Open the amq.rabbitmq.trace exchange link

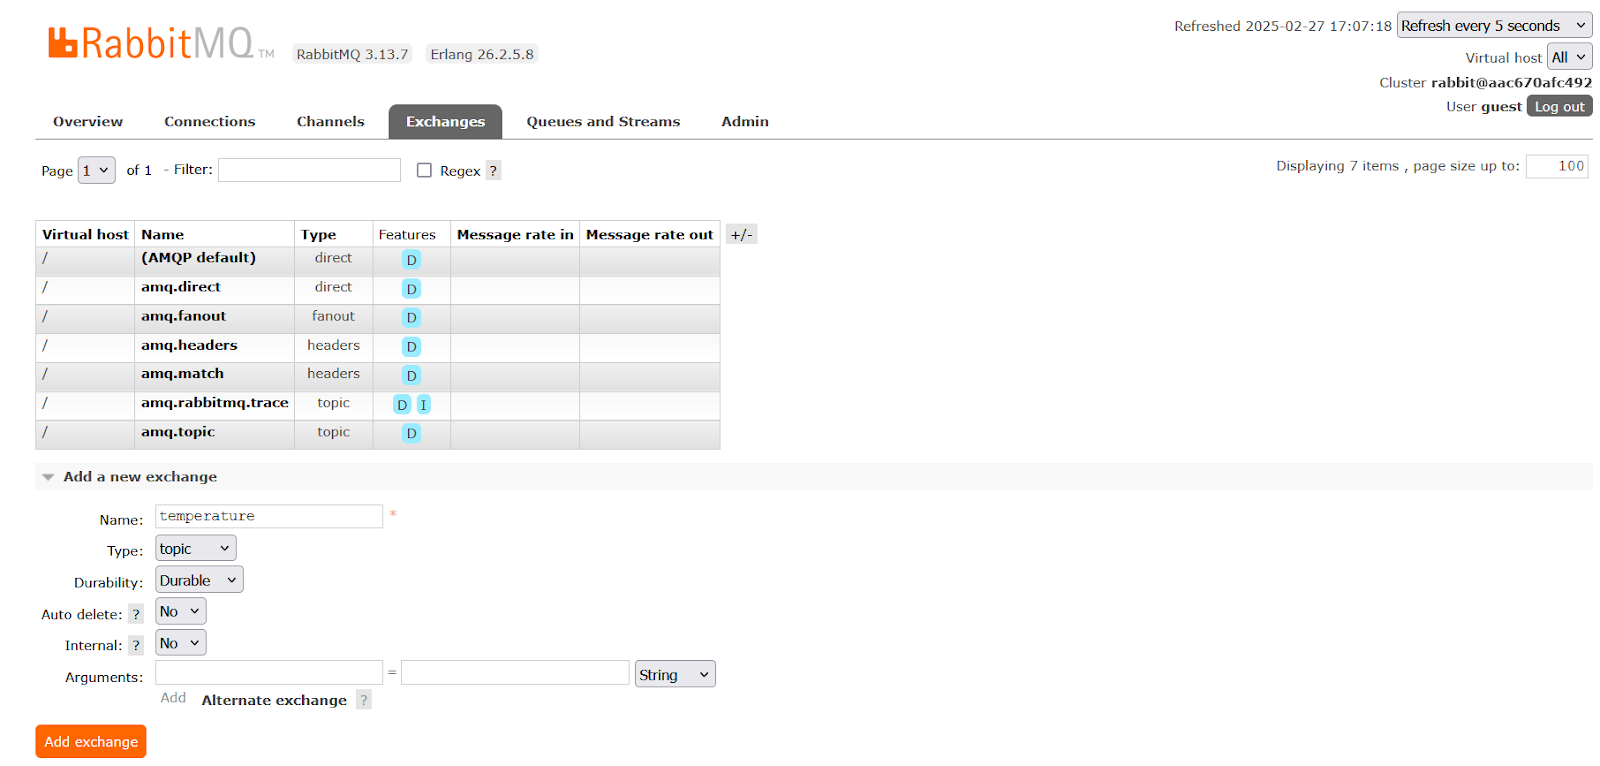click(215, 403)
